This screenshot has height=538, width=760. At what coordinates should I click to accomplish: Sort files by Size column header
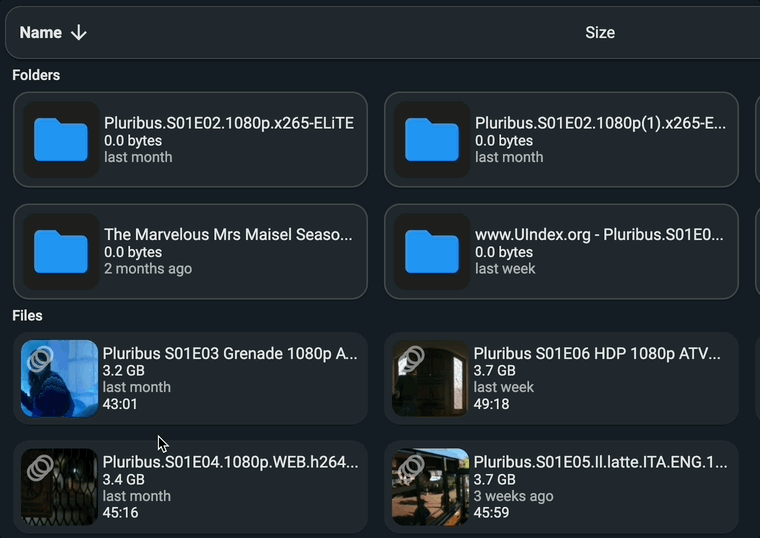tap(599, 33)
